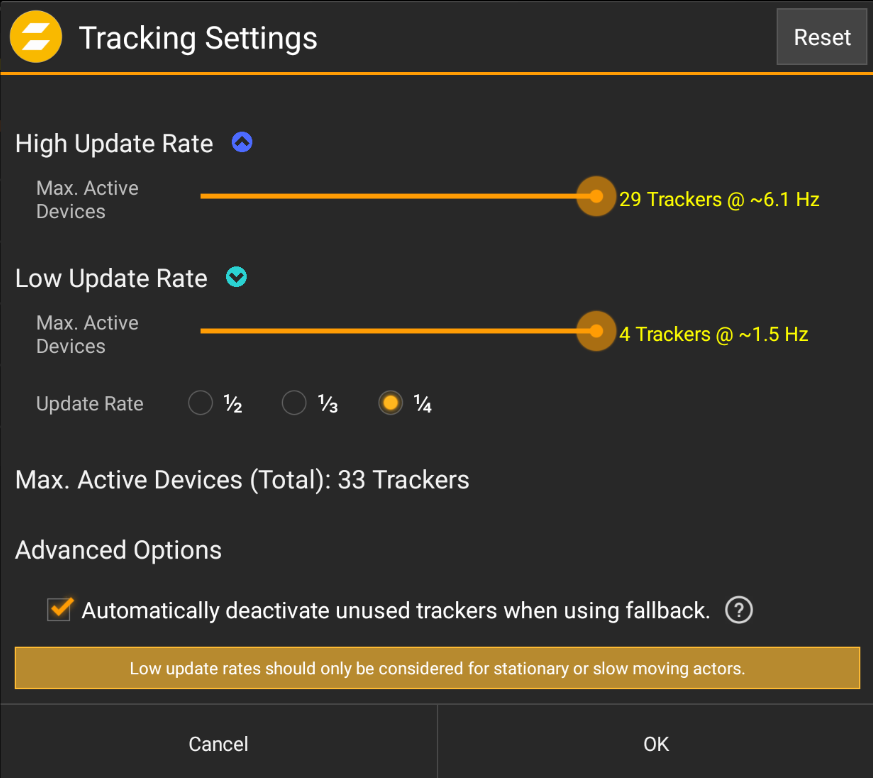Select the ¼ update rate
The height and width of the screenshot is (778, 873).
(390, 402)
